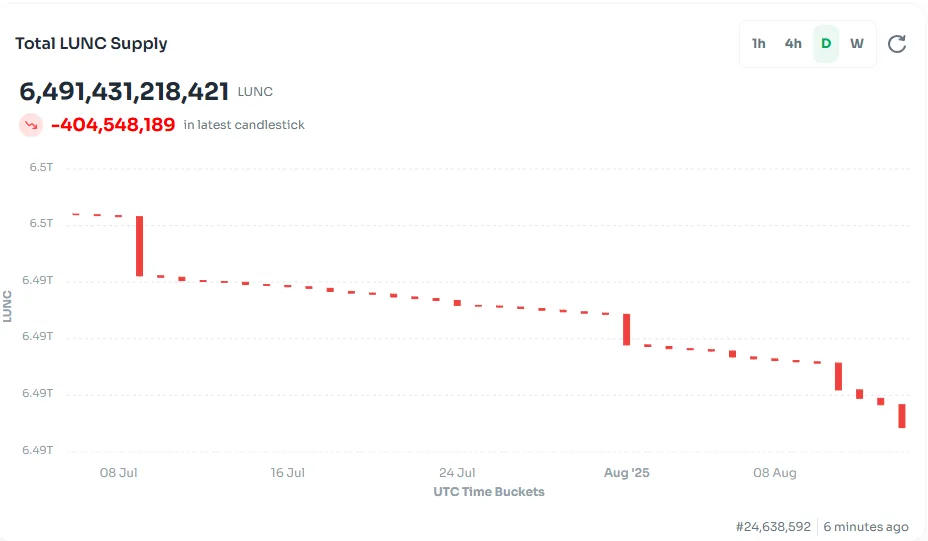Click the 08 Aug x-axis label
Screen dimensions: 928x541
[x=775, y=473]
